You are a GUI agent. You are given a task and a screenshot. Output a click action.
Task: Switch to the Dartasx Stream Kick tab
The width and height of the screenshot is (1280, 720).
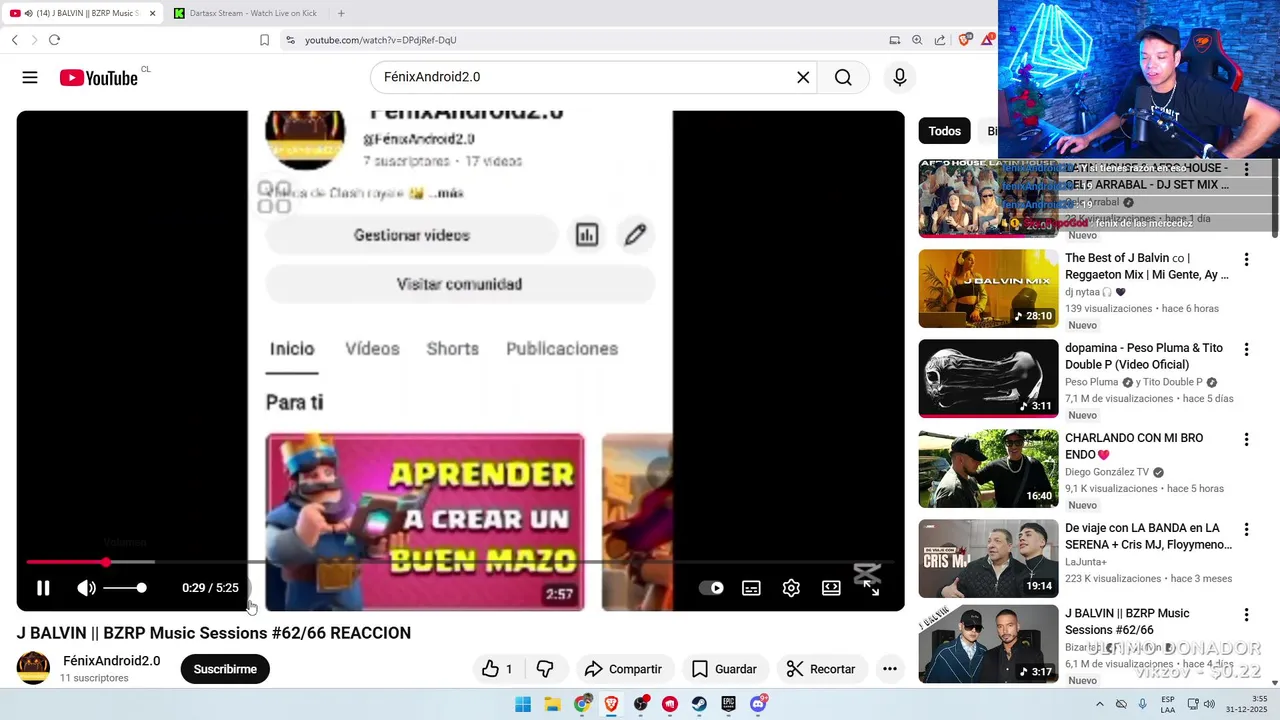pyautogui.click(x=245, y=13)
